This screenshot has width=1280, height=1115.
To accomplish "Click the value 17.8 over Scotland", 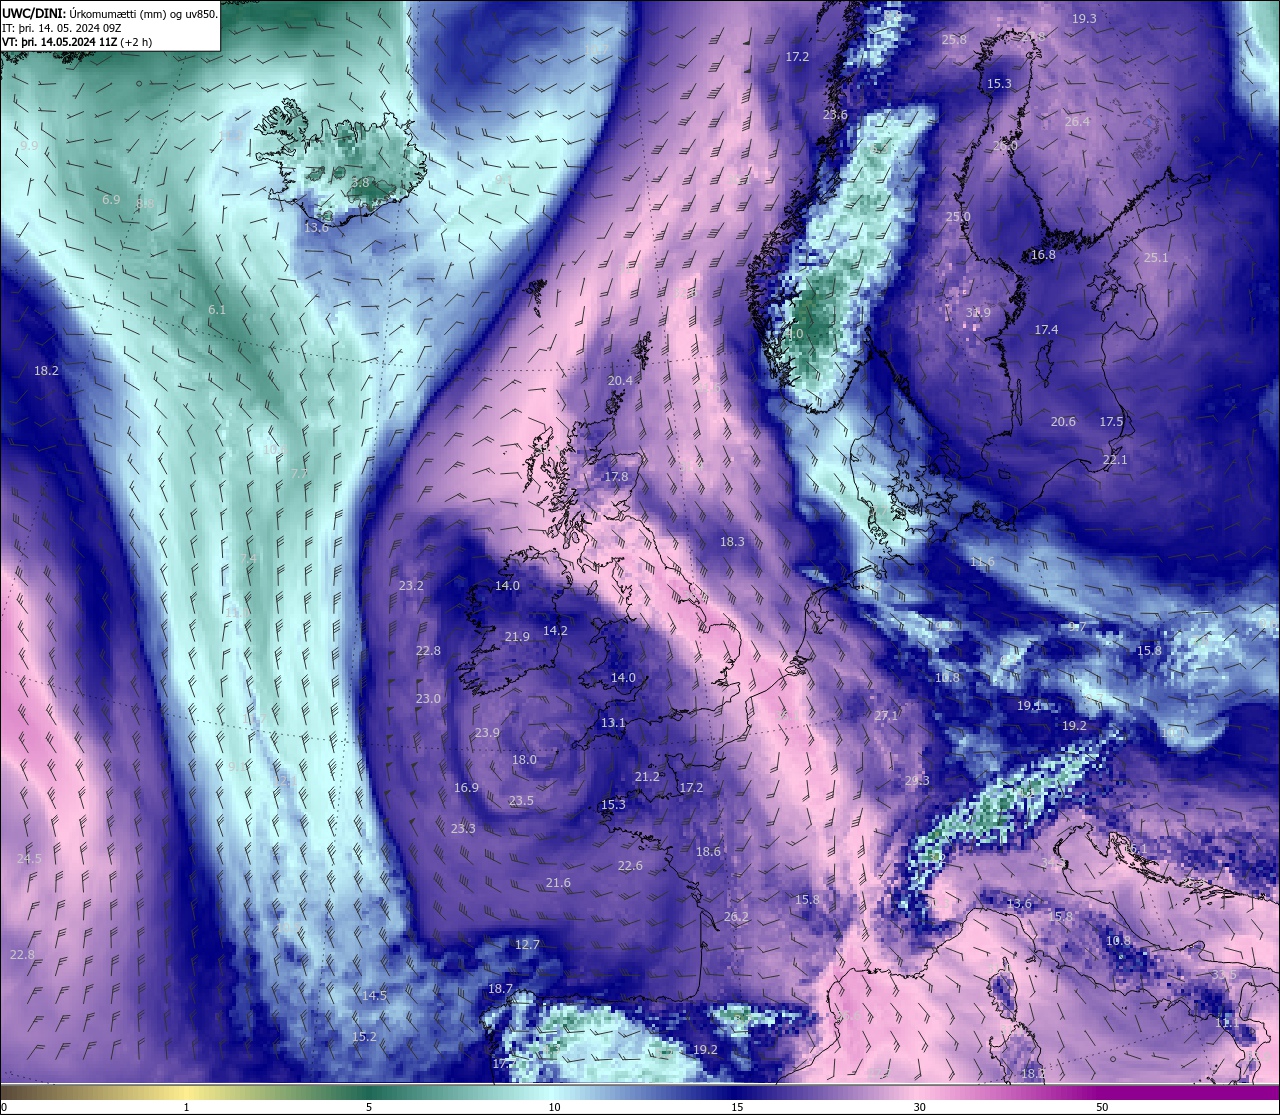I will pos(616,477).
